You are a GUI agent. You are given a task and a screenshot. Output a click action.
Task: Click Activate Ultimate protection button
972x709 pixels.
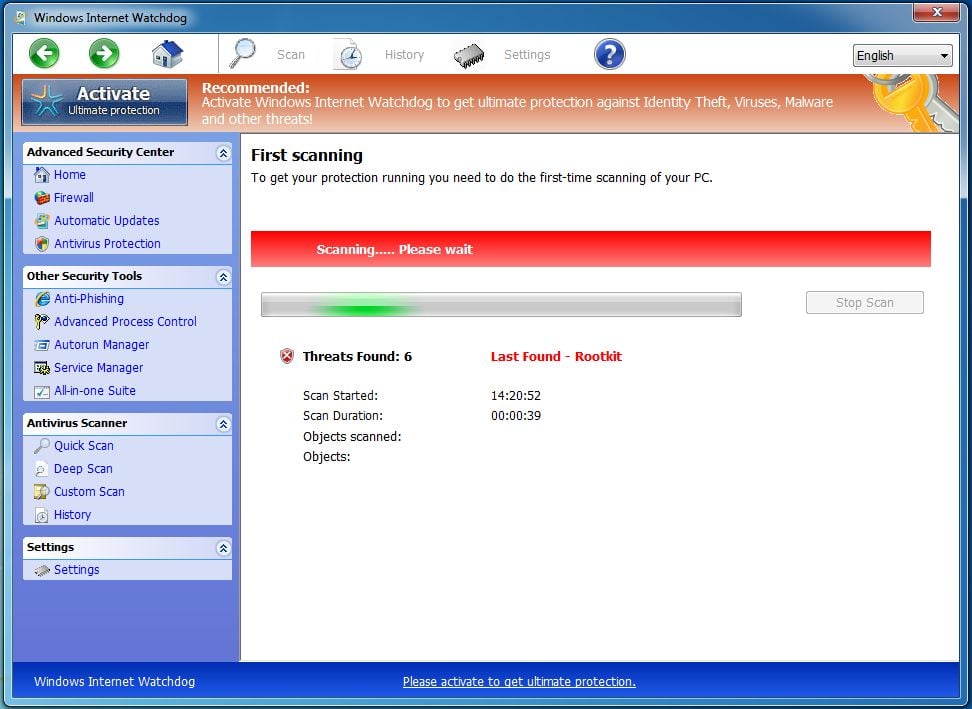point(104,102)
